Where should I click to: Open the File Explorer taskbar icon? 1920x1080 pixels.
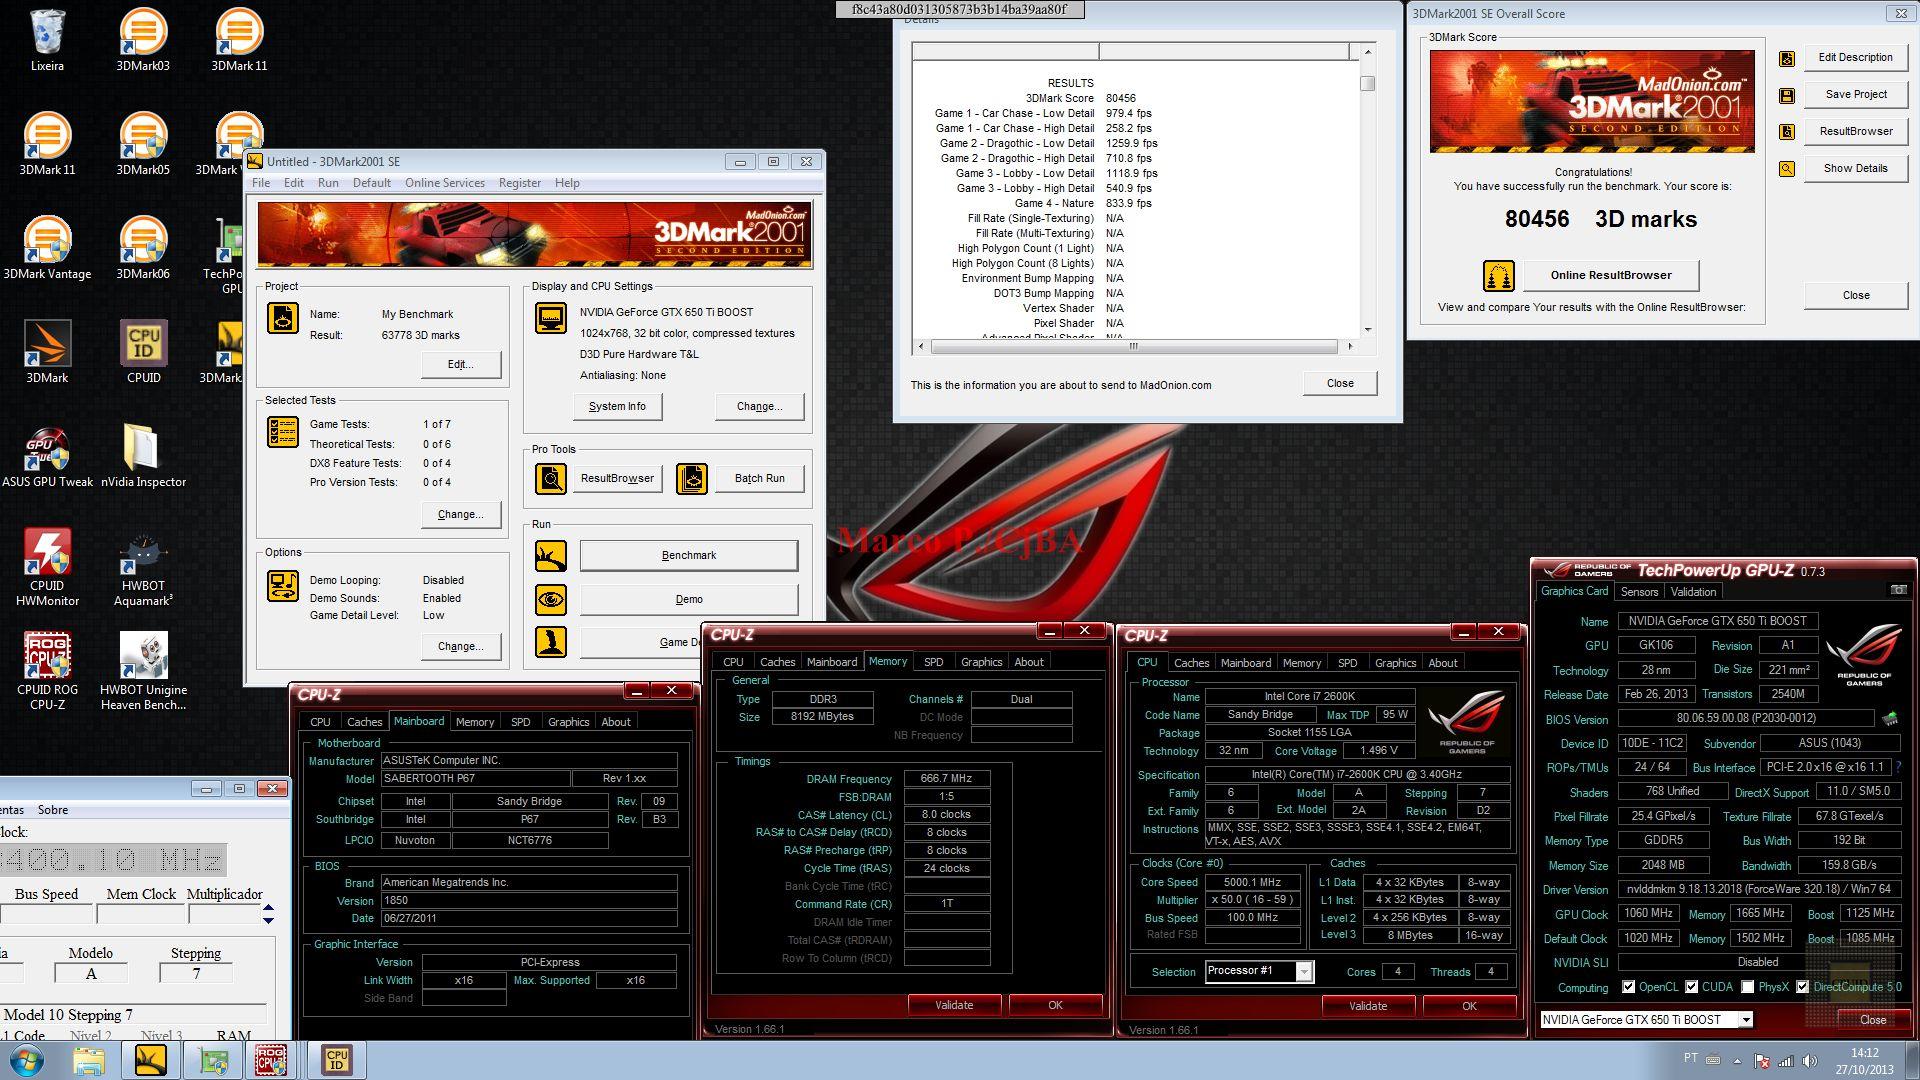point(89,1060)
